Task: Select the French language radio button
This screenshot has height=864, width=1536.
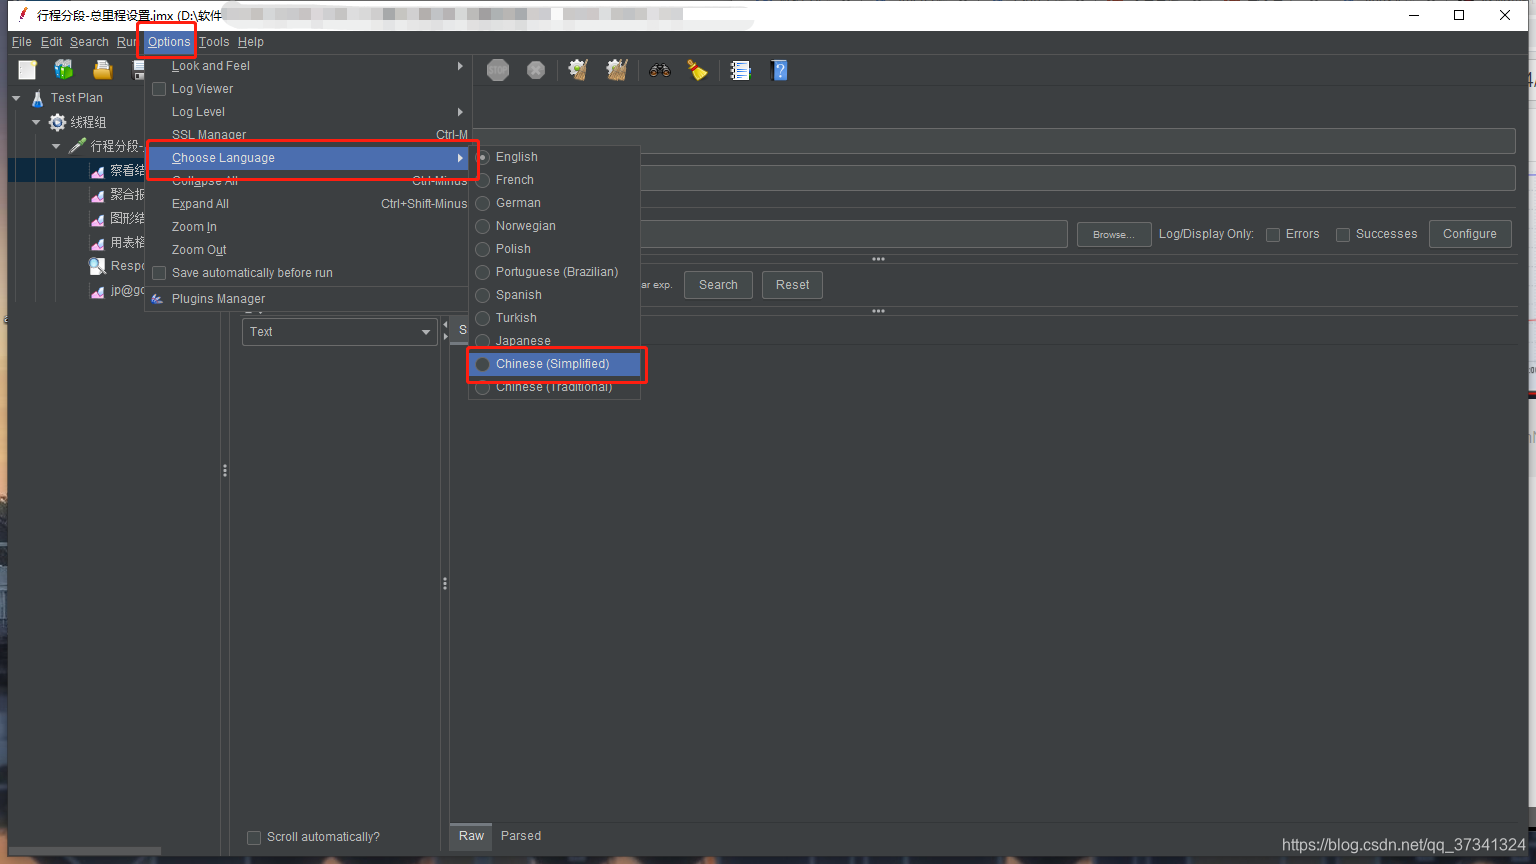Action: point(483,181)
